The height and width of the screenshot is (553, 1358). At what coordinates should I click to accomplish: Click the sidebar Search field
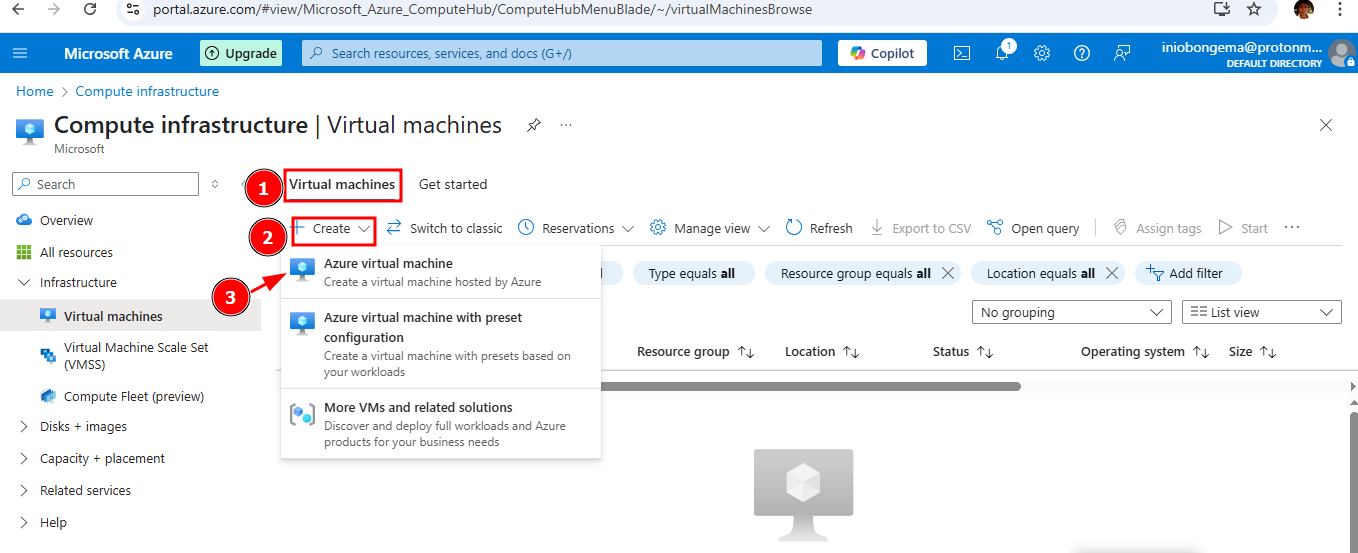pos(105,184)
